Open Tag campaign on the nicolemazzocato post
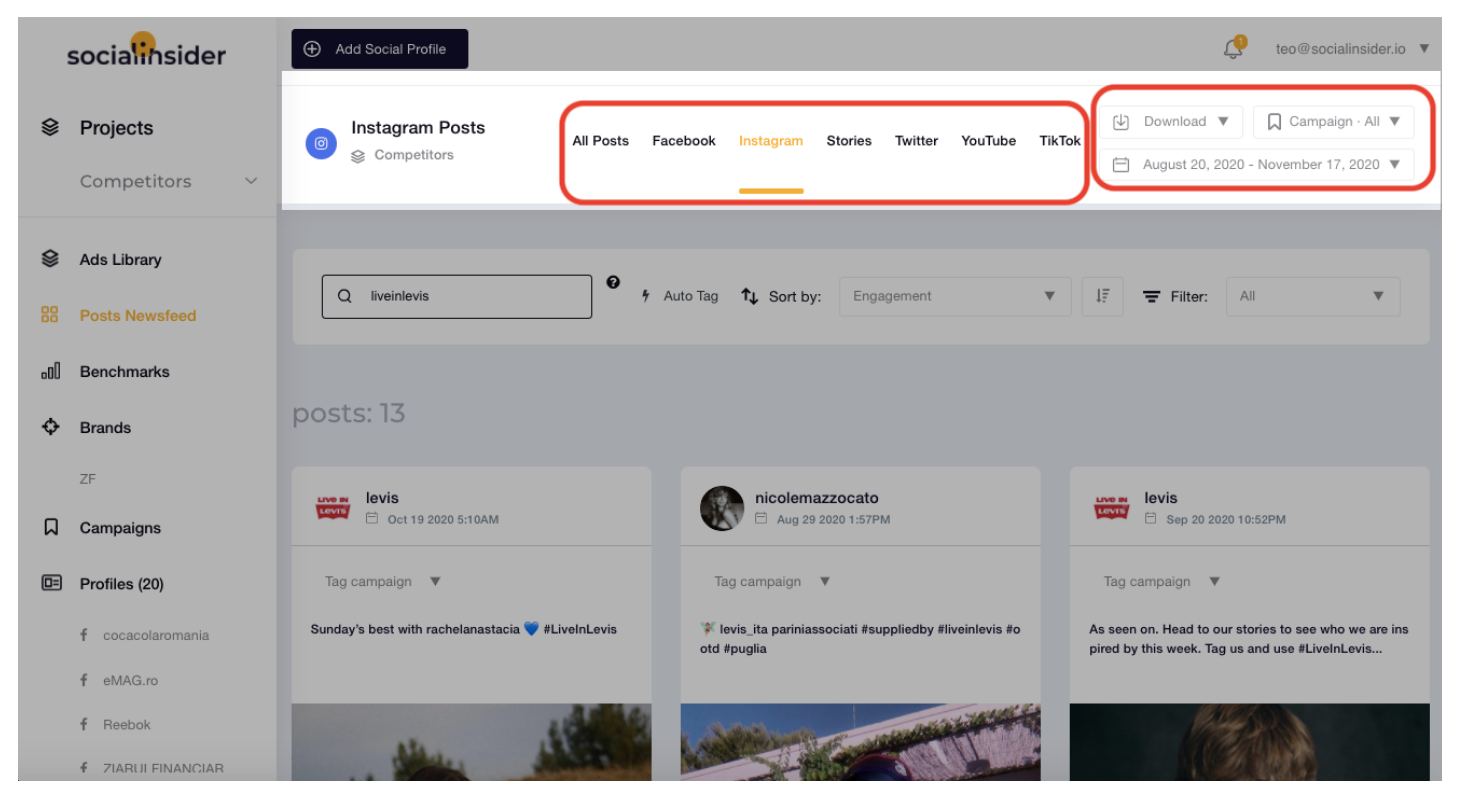This screenshot has width=1460, height=800. [772, 581]
